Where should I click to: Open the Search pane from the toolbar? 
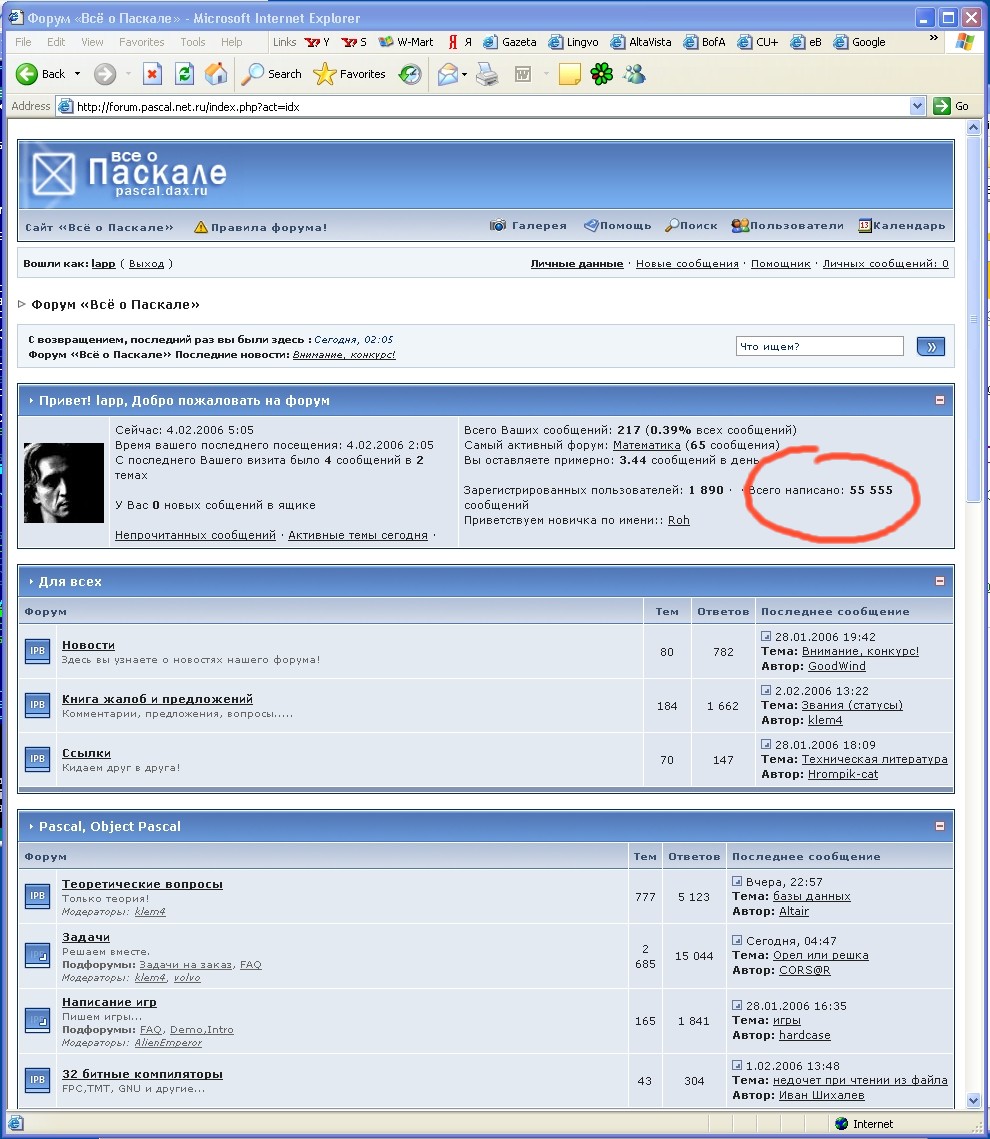[271, 74]
